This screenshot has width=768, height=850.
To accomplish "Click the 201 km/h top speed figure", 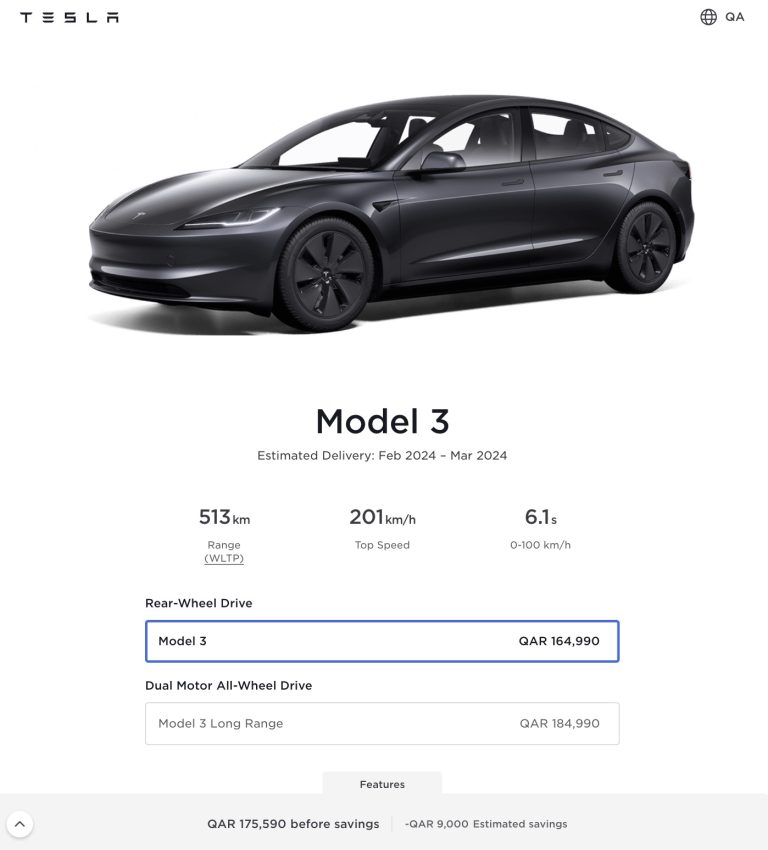I will (382, 517).
